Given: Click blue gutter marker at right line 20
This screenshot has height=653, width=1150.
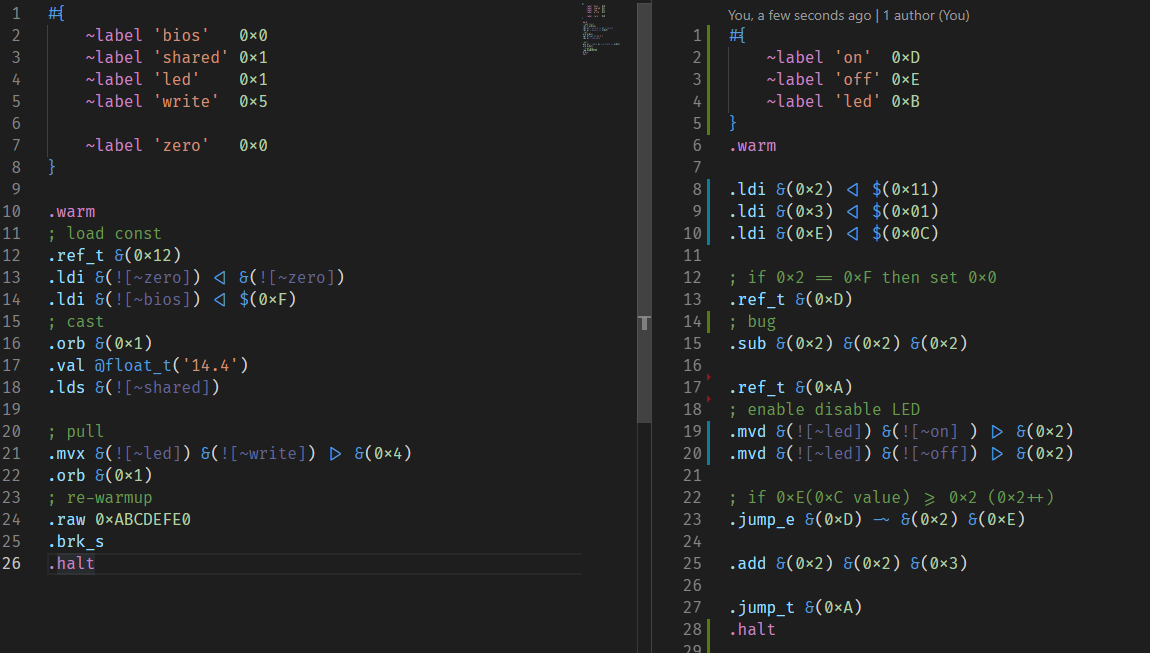Looking at the screenshot, I should pyautogui.click(x=708, y=453).
